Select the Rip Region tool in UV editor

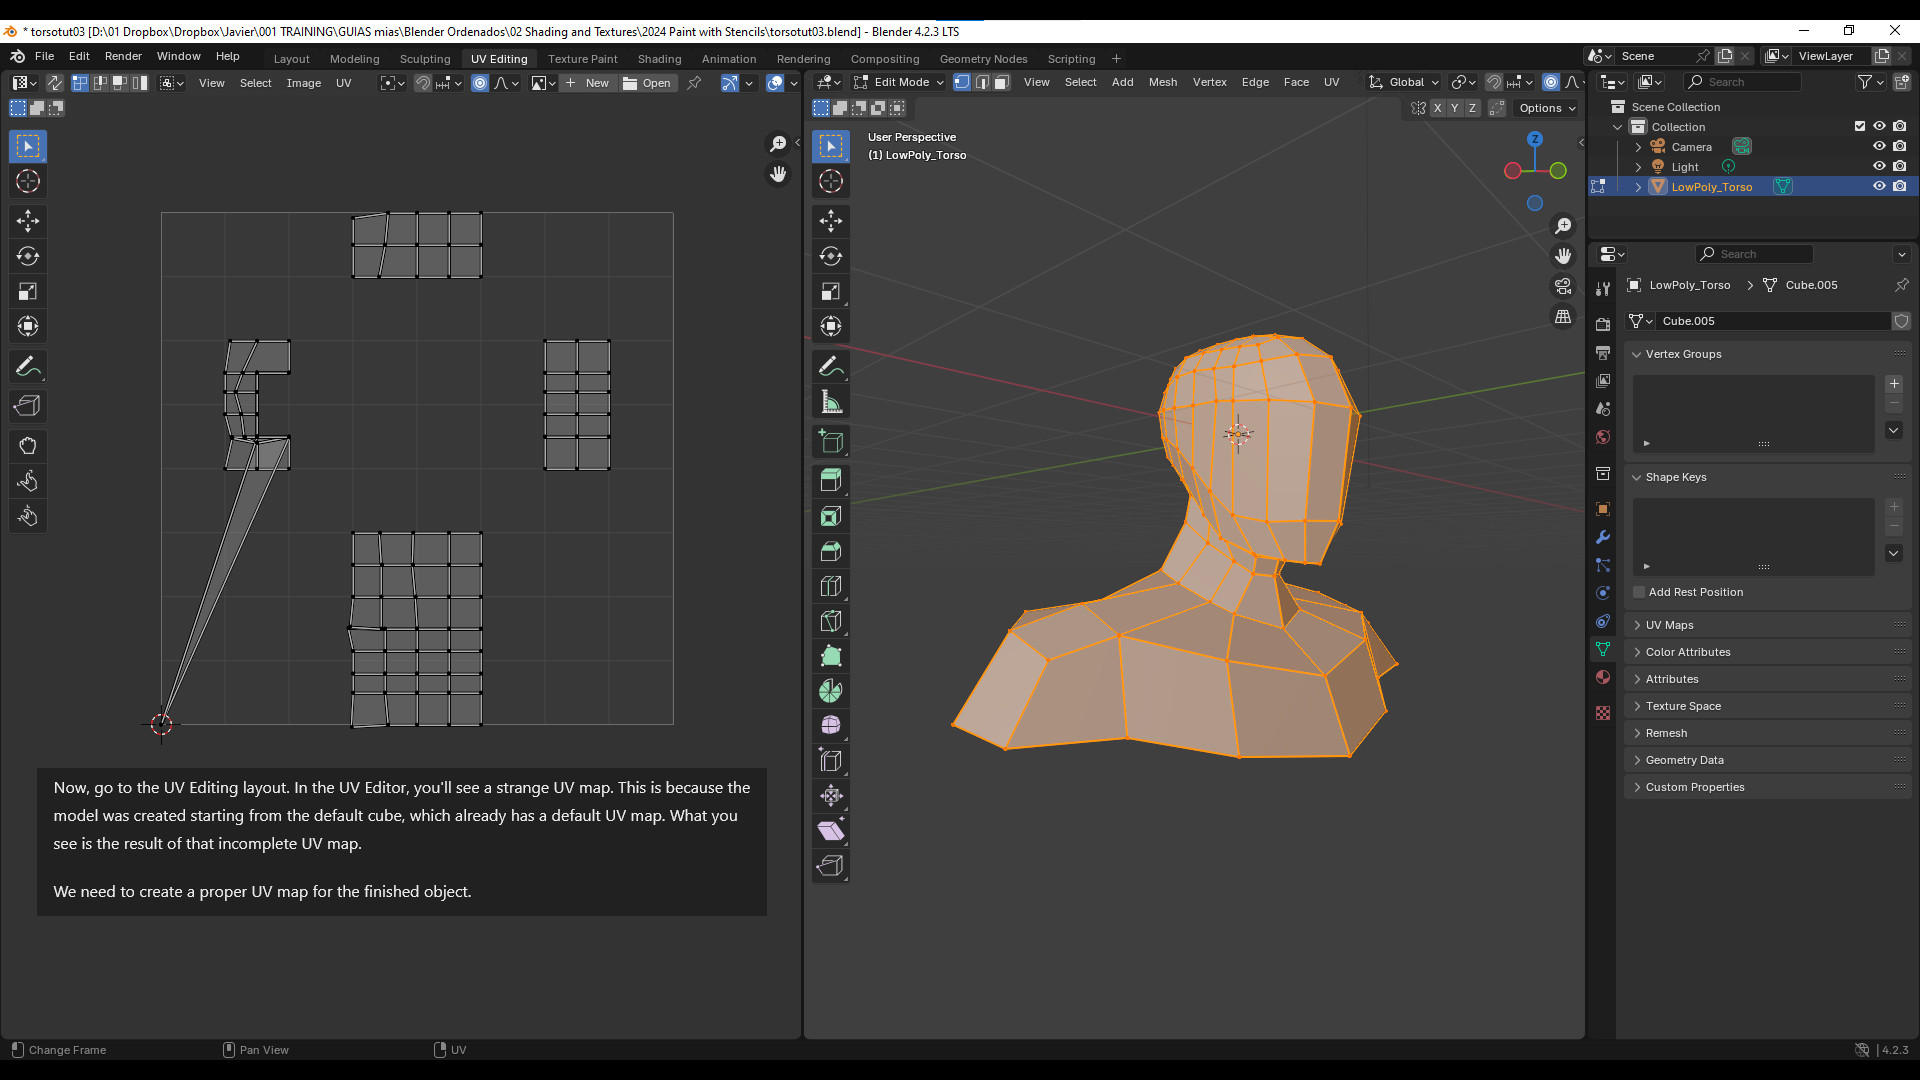coord(28,405)
